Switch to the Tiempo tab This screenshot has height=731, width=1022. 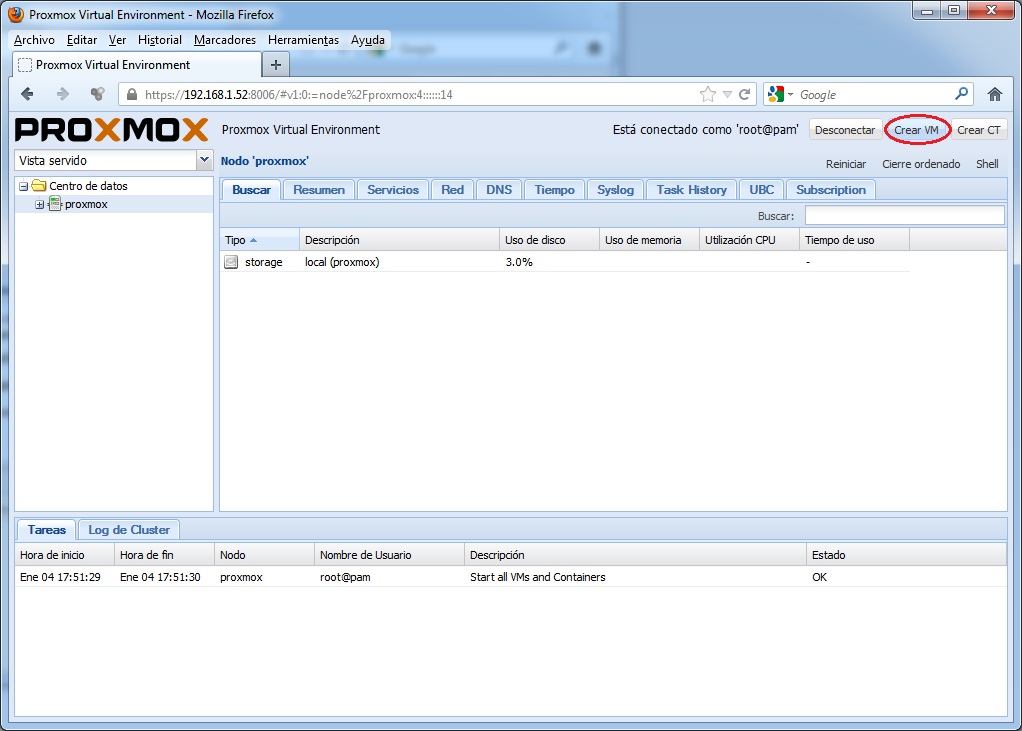555,190
